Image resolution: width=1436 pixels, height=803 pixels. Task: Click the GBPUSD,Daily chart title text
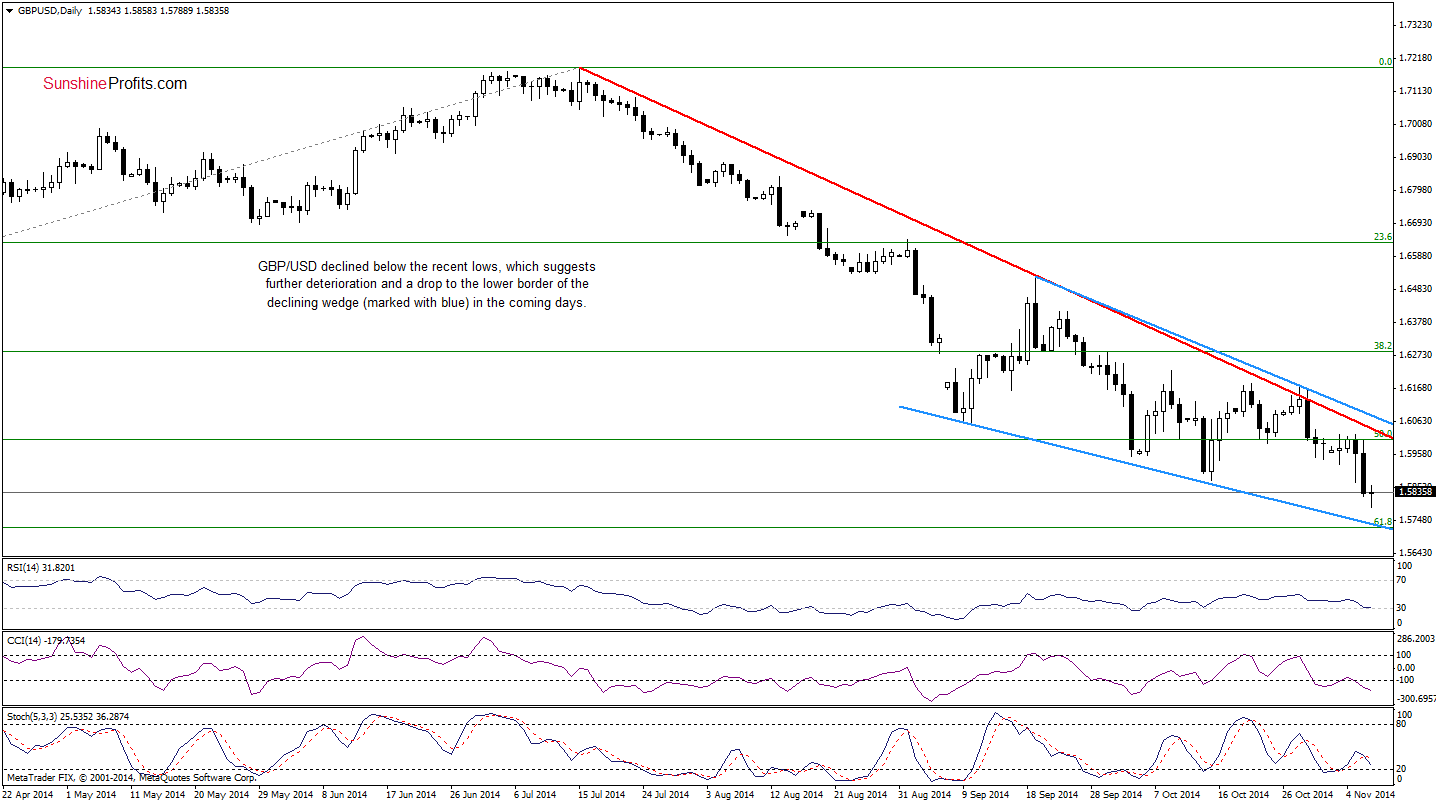tap(49, 9)
